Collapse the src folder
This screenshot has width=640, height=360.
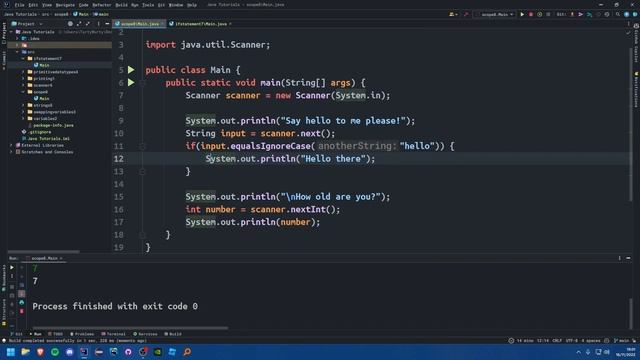click(18, 52)
